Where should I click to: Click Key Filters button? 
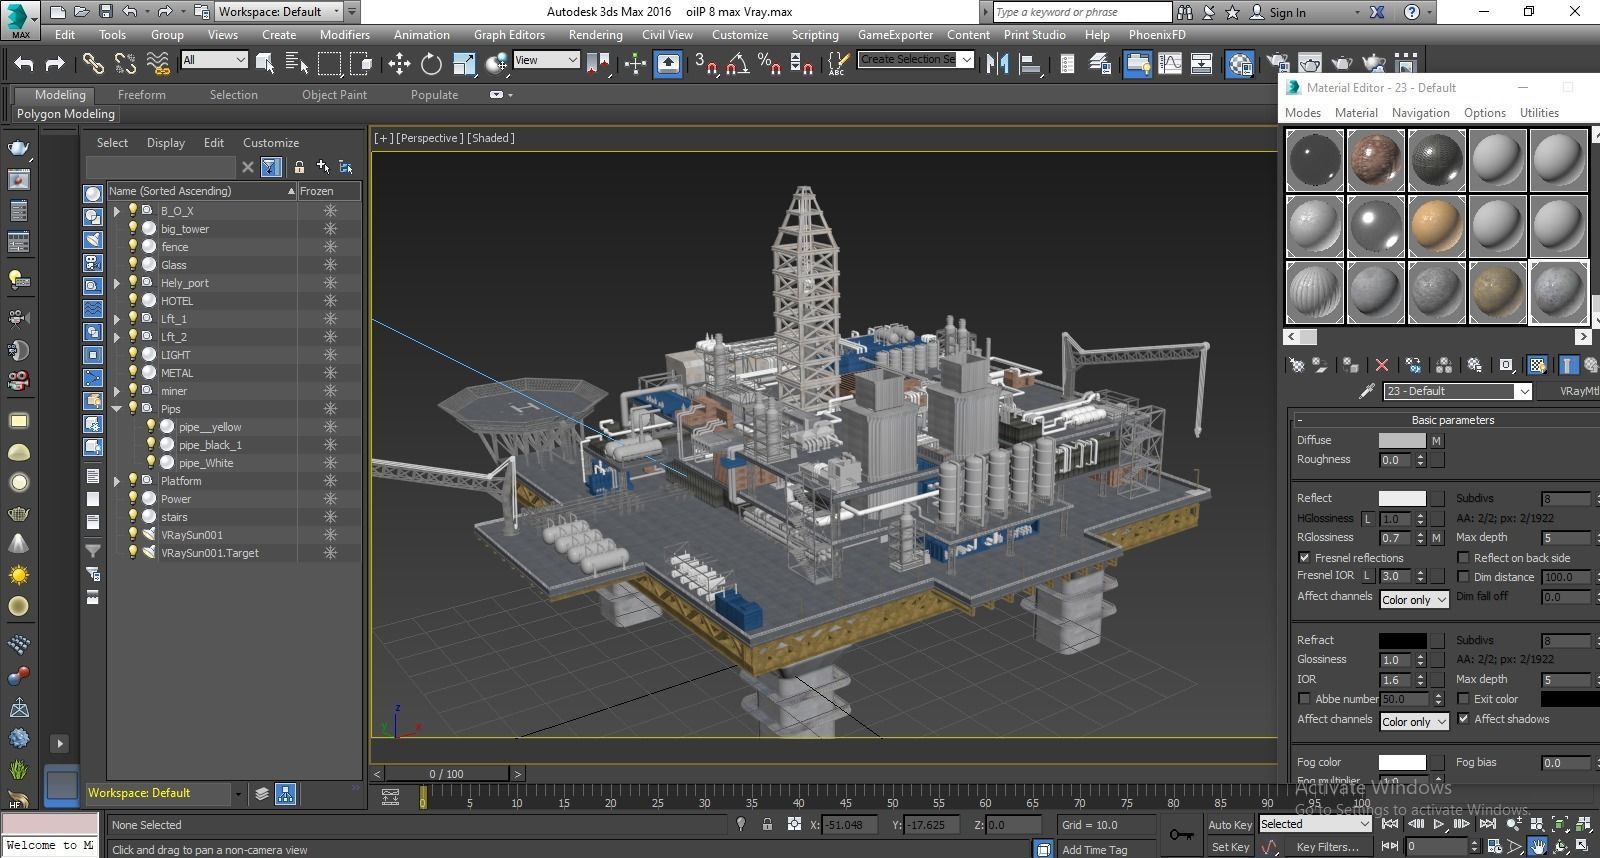point(1327,847)
